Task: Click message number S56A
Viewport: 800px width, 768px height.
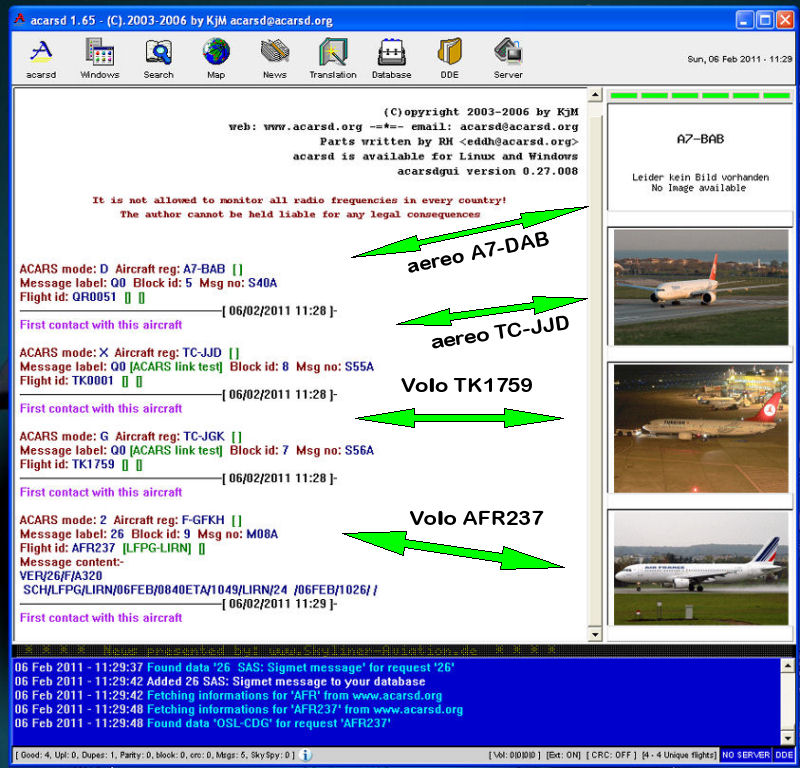Action: pyautogui.click(x=359, y=450)
